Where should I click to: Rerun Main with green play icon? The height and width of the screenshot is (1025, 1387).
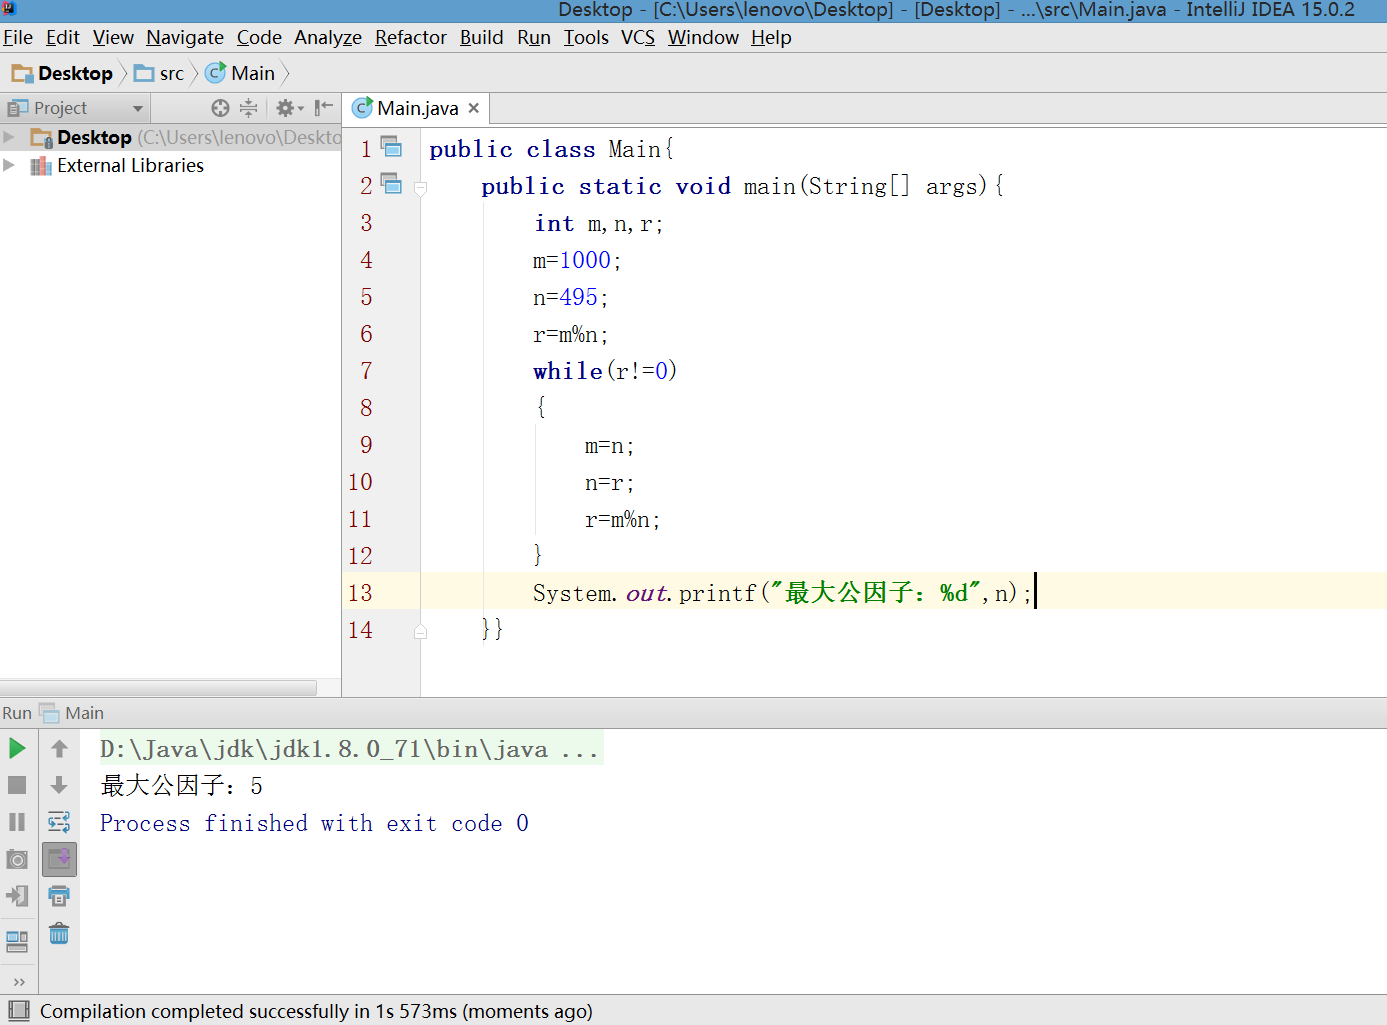17,748
